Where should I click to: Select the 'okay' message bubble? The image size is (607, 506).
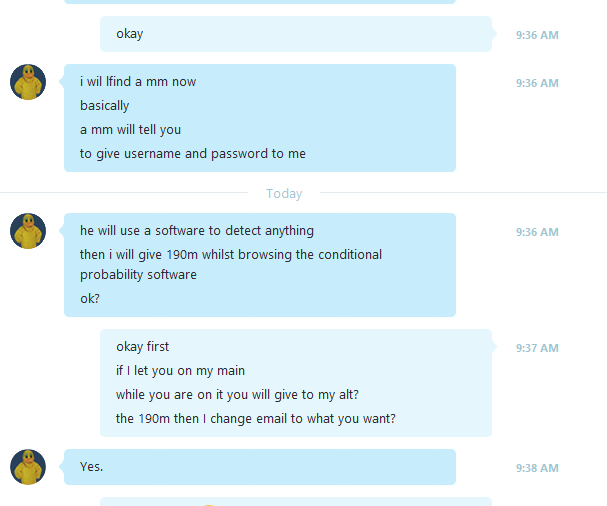(x=296, y=34)
